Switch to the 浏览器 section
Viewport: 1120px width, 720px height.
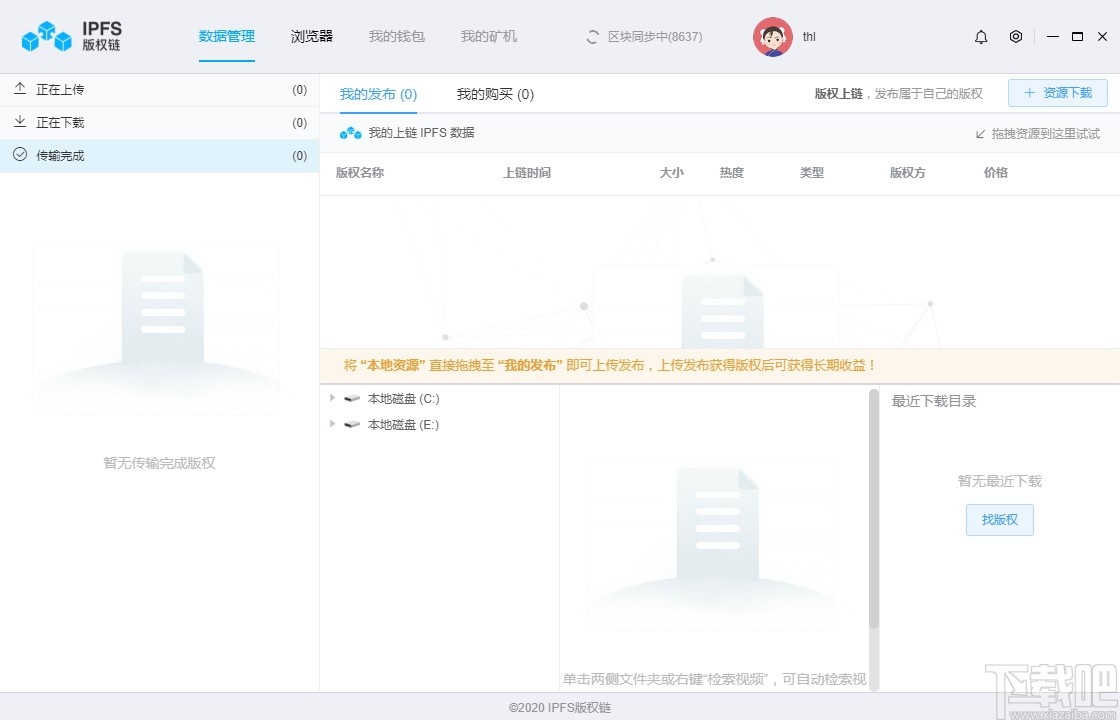pyautogui.click(x=311, y=35)
